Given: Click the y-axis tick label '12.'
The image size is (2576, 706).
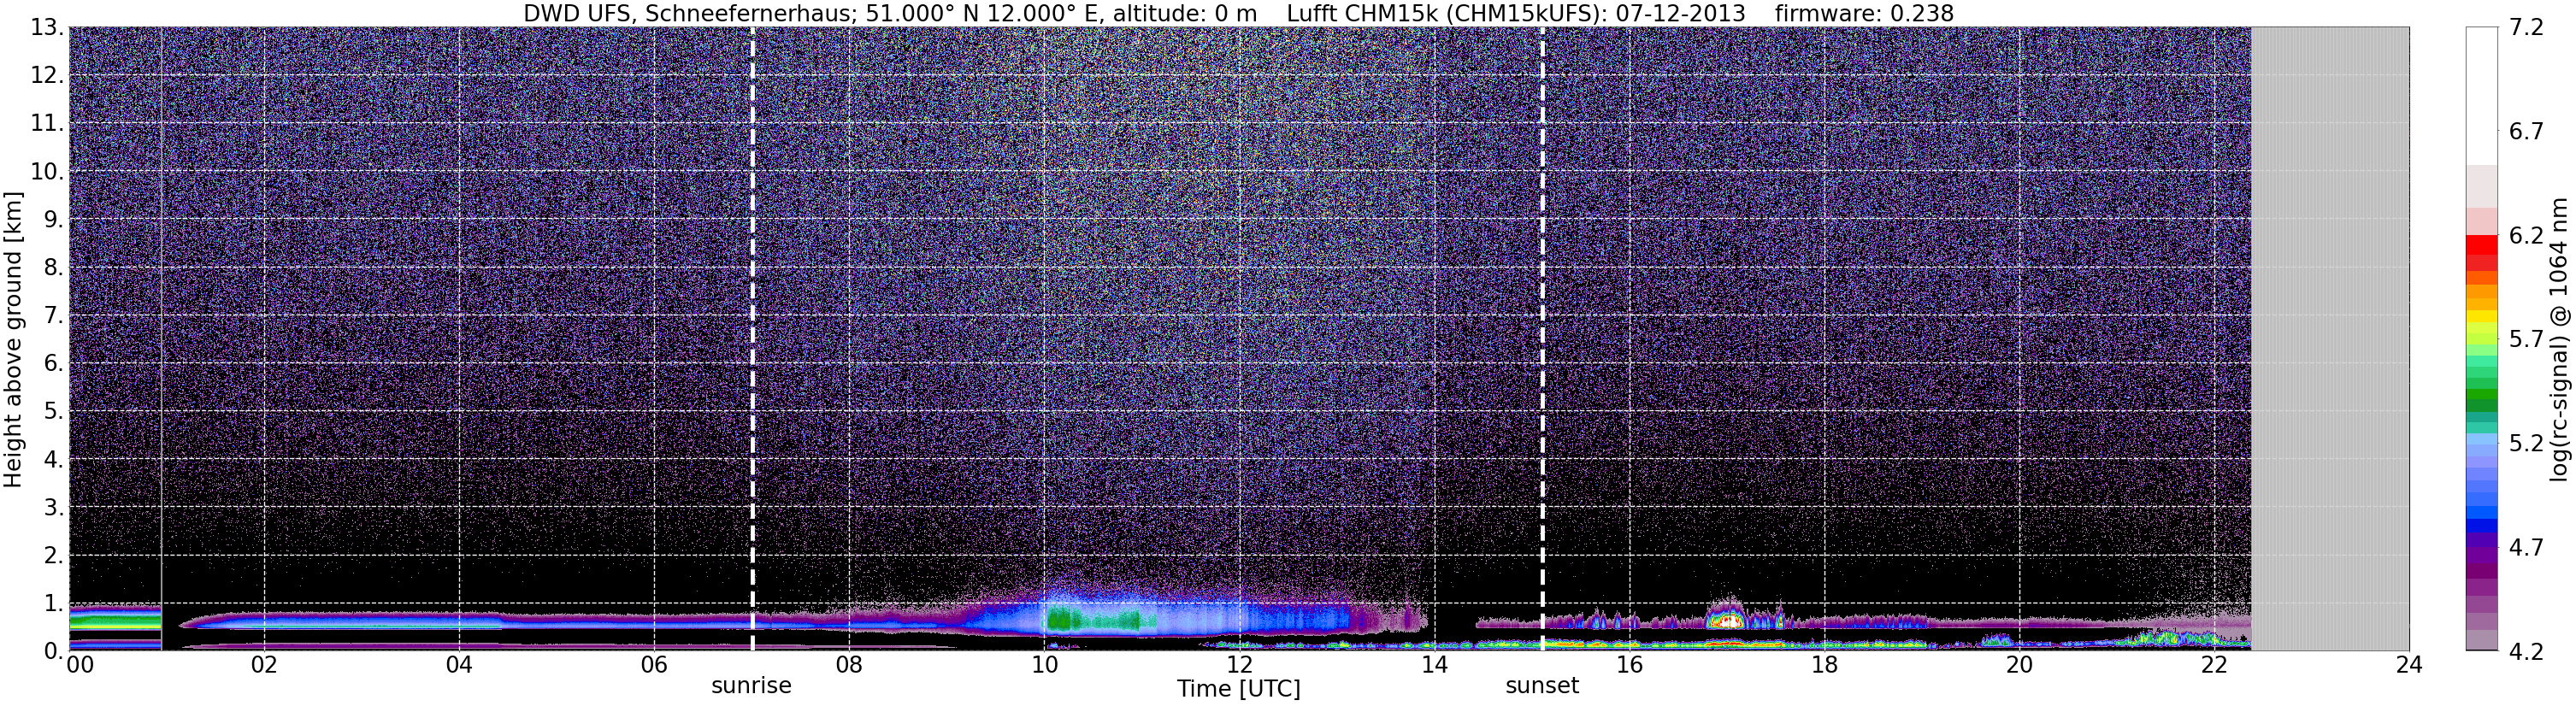Looking at the screenshot, I should 47,76.
